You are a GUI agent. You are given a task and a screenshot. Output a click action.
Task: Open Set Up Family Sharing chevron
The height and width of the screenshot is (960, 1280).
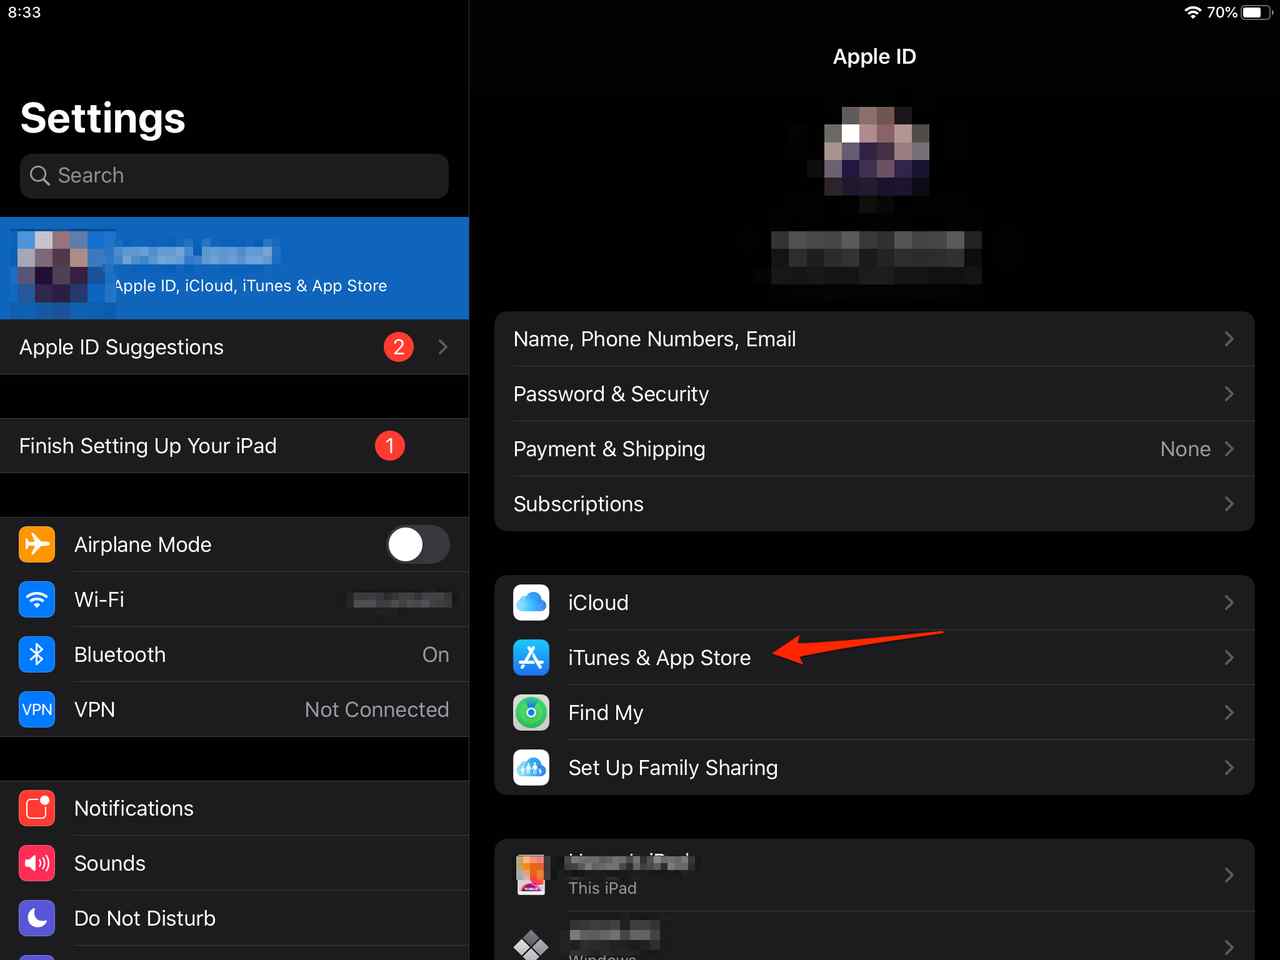(1229, 767)
